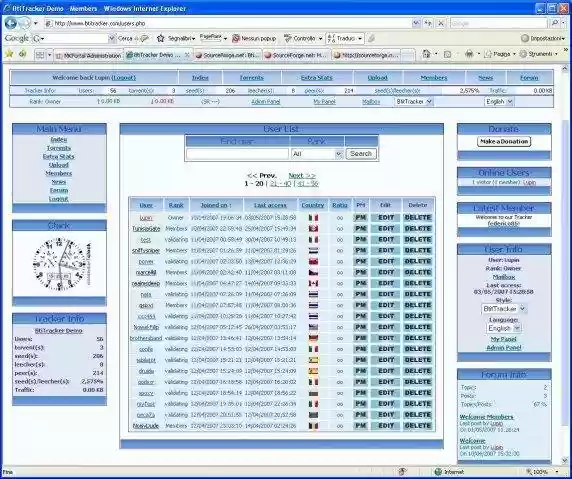Screen dimensions: 572x479
Task: Click the Home icon in the IE command bar
Action: coord(426,54)
